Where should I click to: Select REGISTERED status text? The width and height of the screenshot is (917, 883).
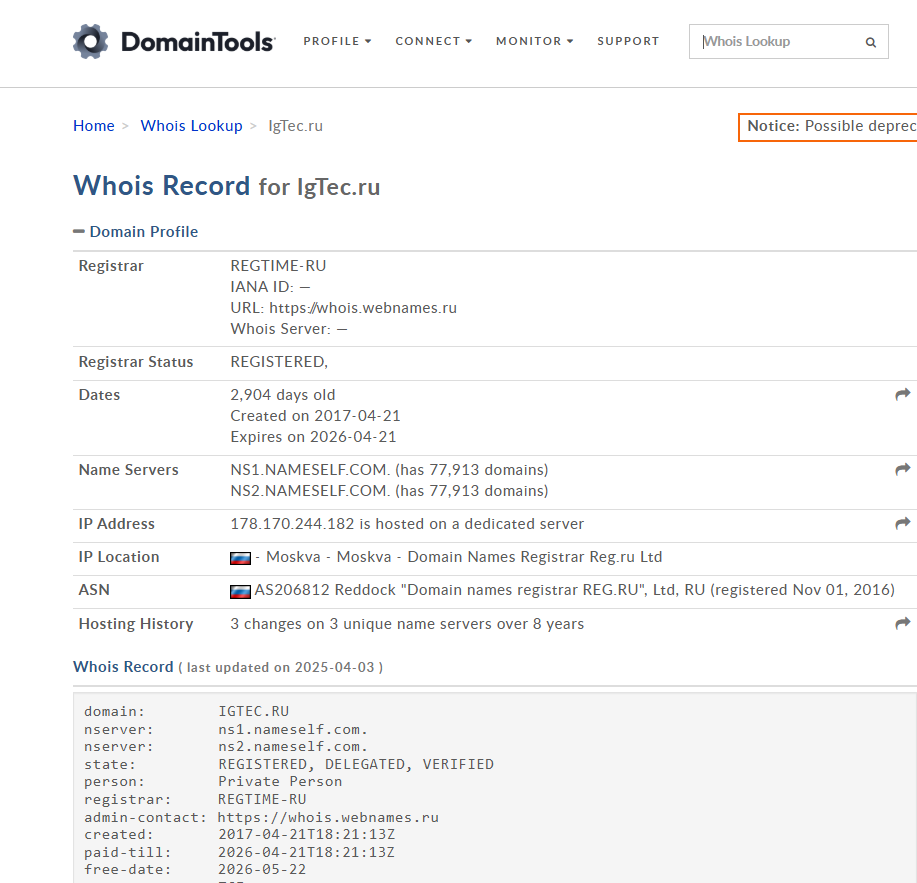[x=279, y=361]
